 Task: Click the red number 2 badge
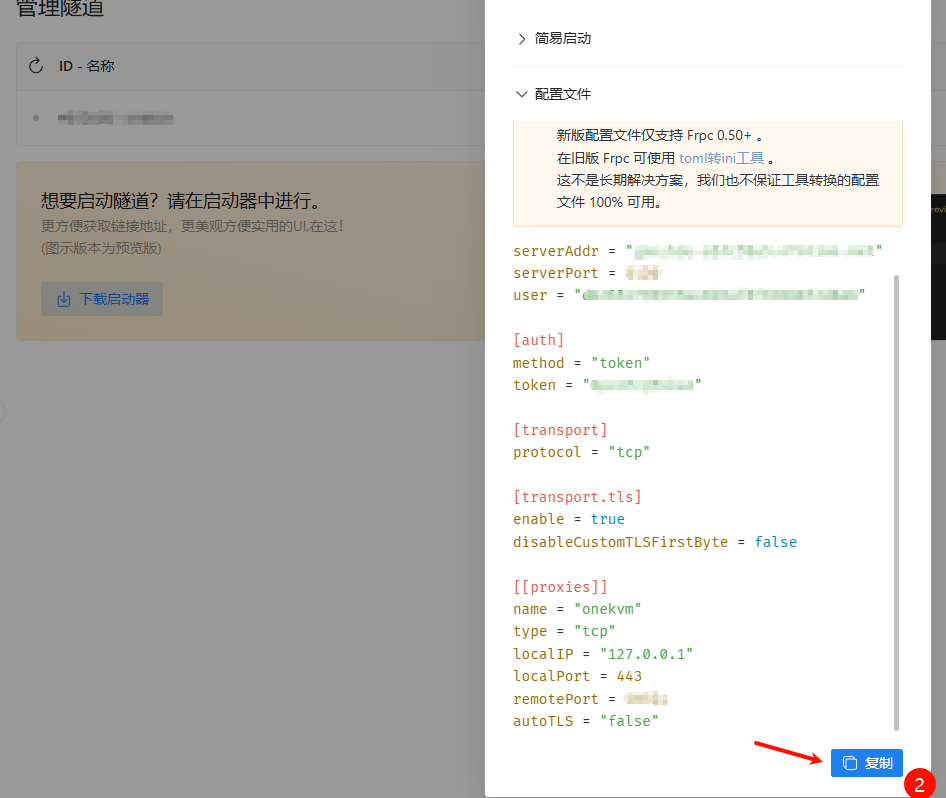pyautogui.click(x=919, y=783)
